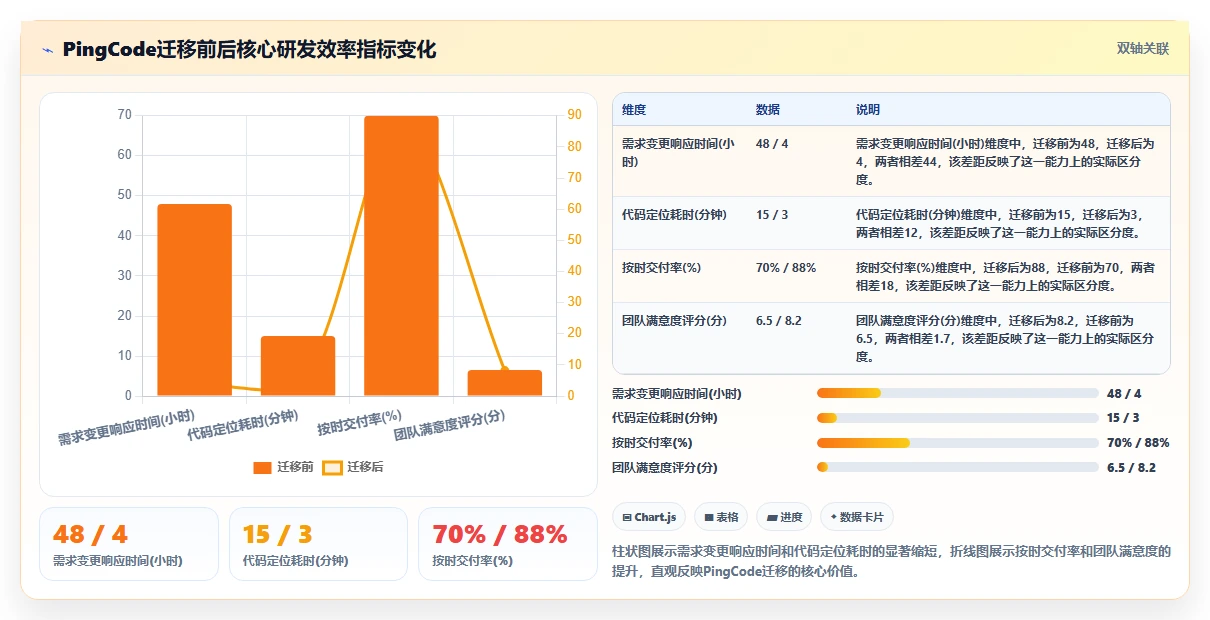Click the left axis value 70
Viewport: 1210px width, 620px height.
pyautogui.click(x=124, y=115)
